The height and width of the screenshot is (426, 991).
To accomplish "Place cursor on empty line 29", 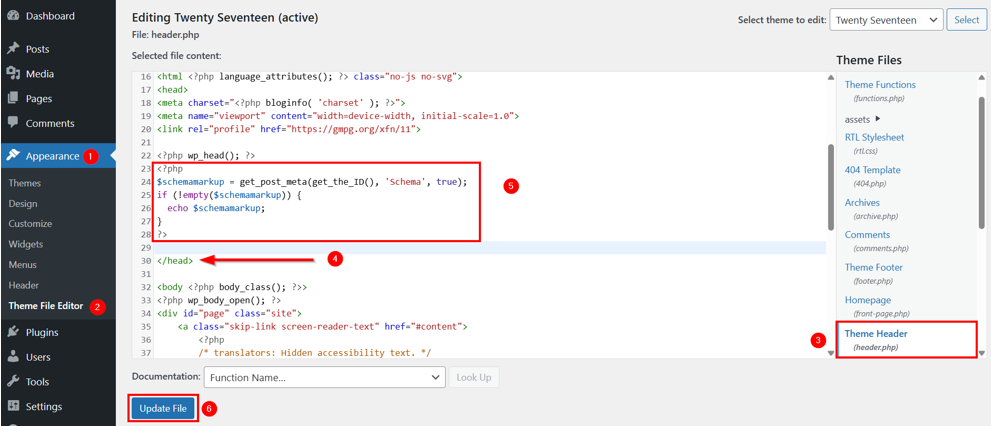I will coord(490,247).
